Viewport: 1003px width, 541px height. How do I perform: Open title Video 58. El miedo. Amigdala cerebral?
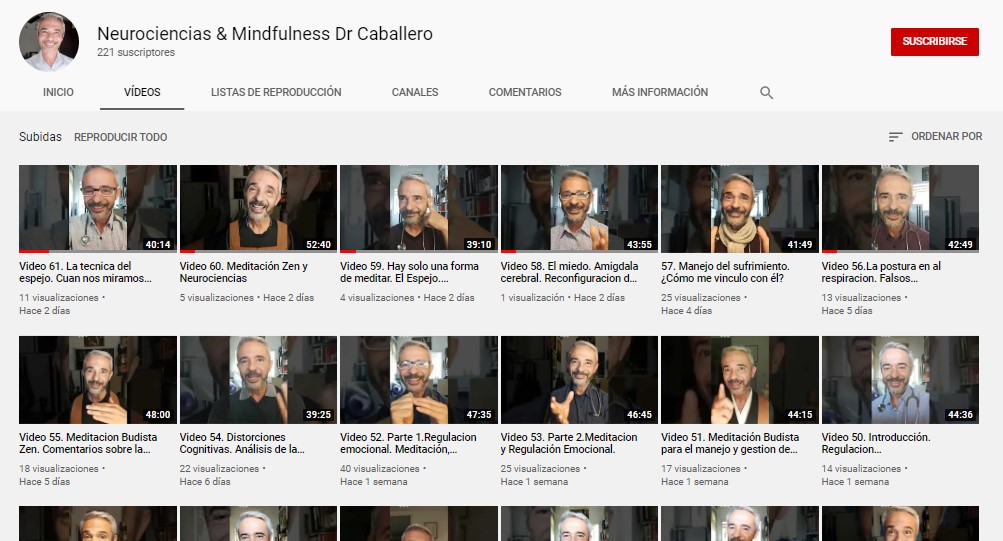[x=569, y=272]
